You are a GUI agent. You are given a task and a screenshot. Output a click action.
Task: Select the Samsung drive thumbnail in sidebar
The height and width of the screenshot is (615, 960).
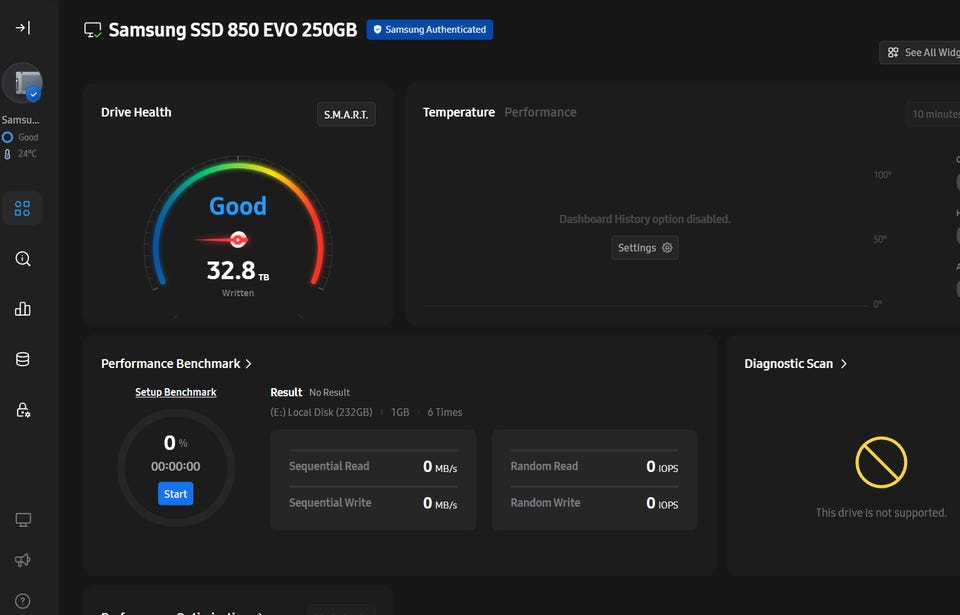click(x=22, y=84)
